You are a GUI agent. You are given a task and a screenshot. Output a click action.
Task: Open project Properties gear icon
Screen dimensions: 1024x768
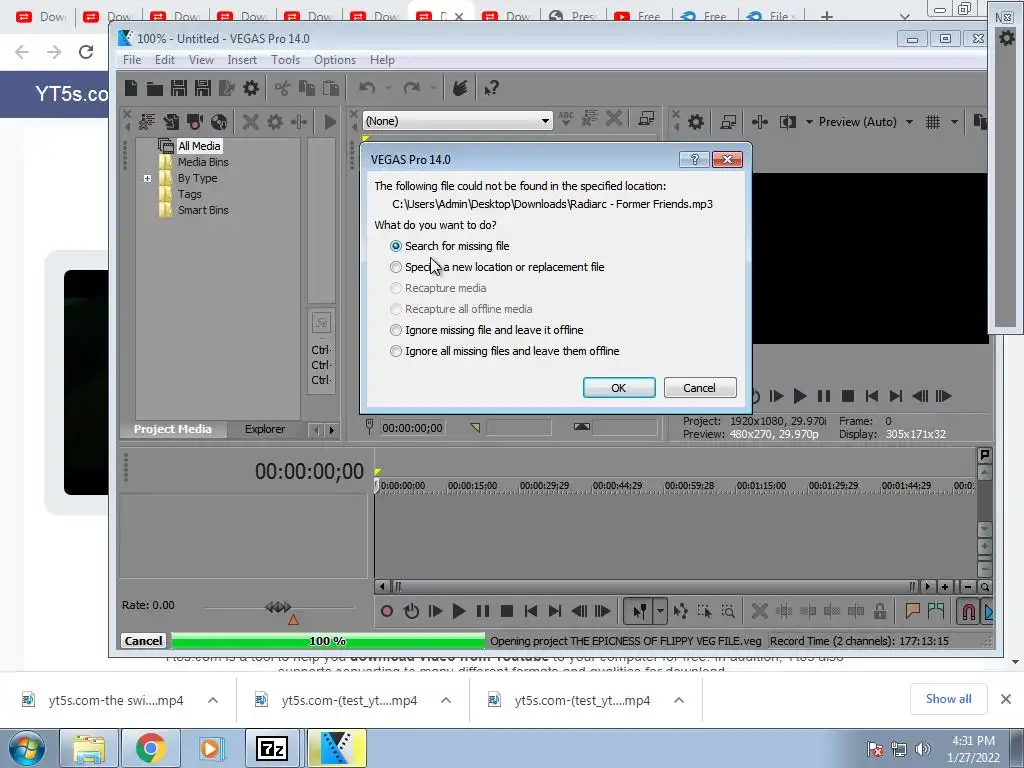(x=251, y=88)
